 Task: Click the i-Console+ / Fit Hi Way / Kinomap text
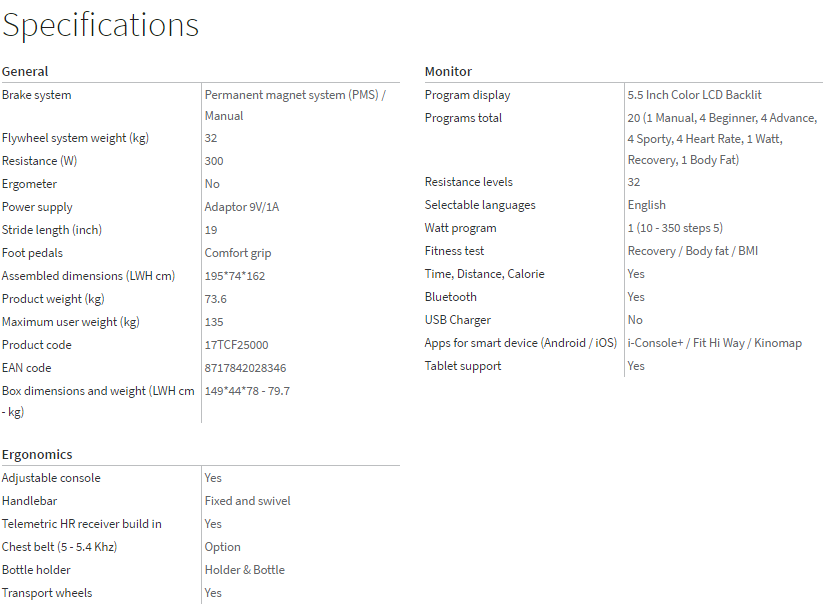pos(714,343)
